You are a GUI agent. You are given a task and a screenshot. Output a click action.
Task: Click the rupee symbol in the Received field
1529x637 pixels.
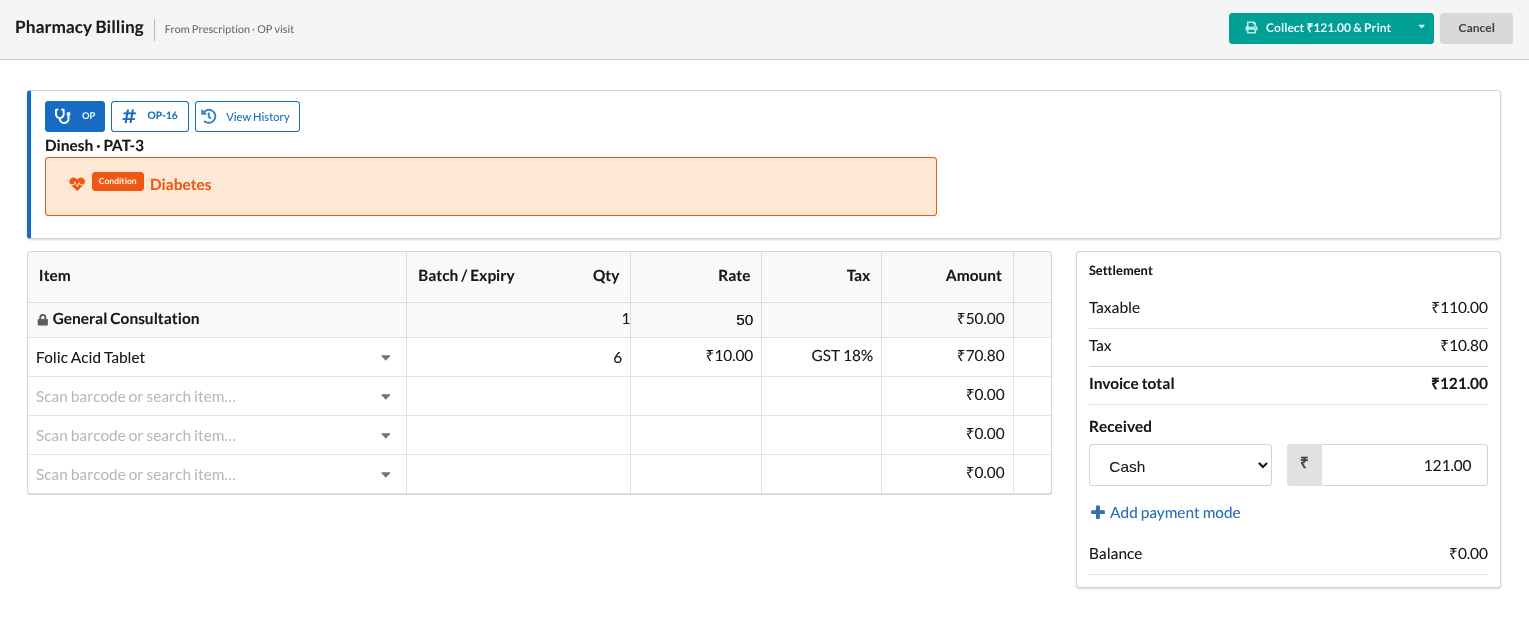tap(1304, 465)
